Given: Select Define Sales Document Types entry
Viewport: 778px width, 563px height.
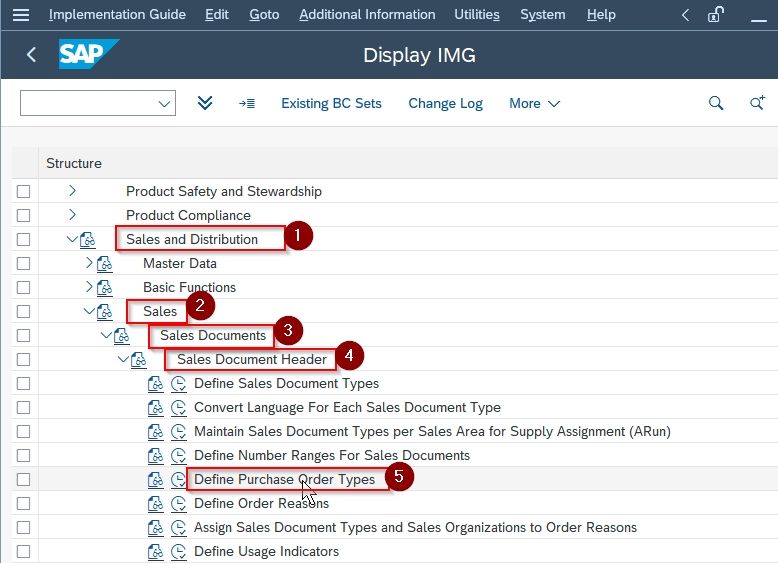Looking at the screenshot, I should 286,383.
